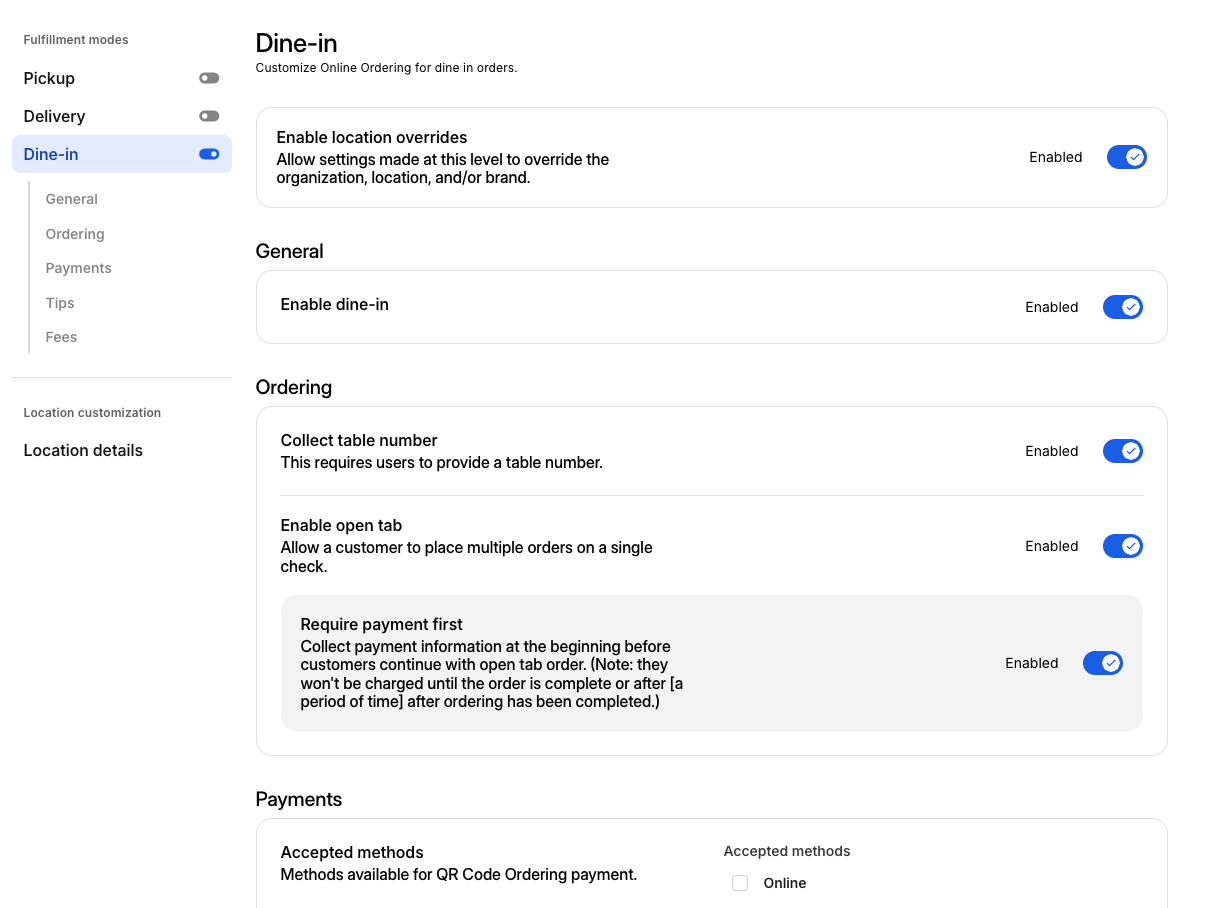
Task: Toggle the Dine-in sidebar switch
Action: point(208,154)
